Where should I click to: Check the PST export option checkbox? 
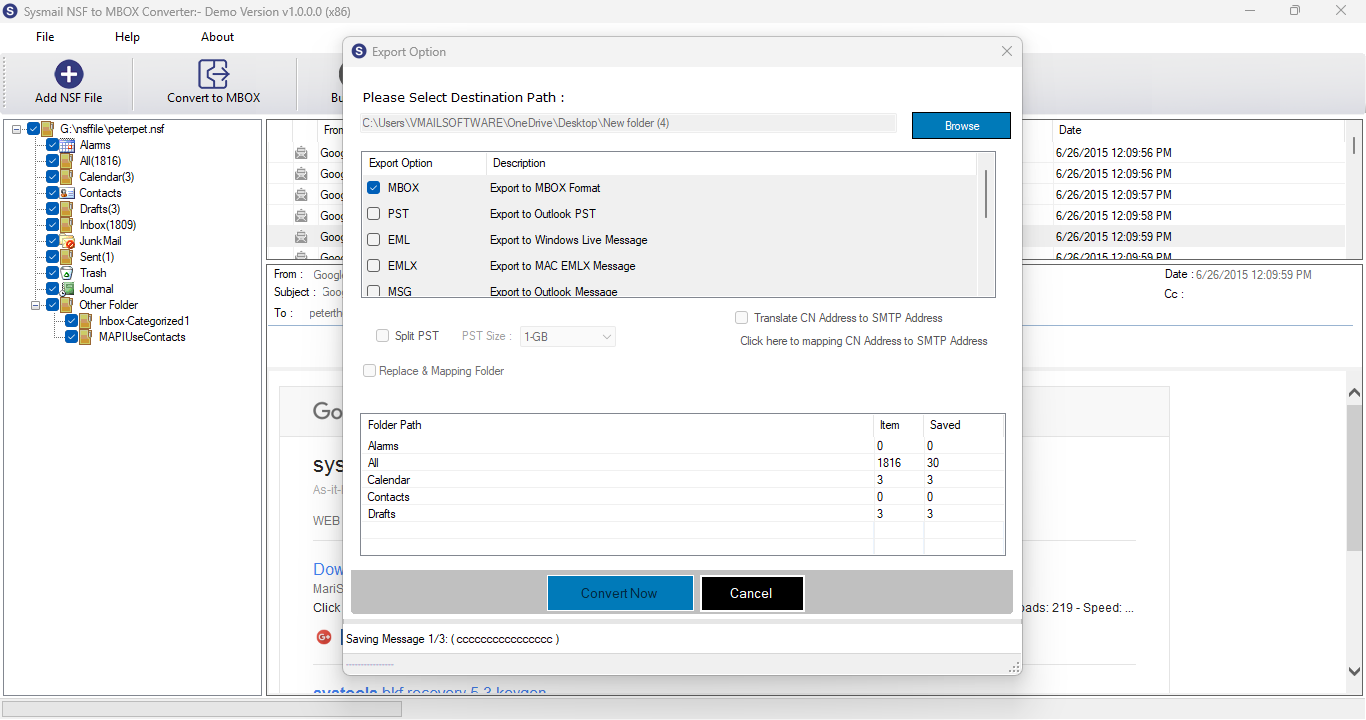(x=373, y=214)
